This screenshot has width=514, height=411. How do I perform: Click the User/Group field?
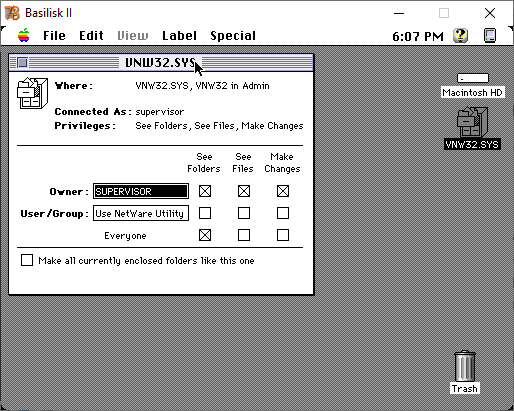click(141, 213)
